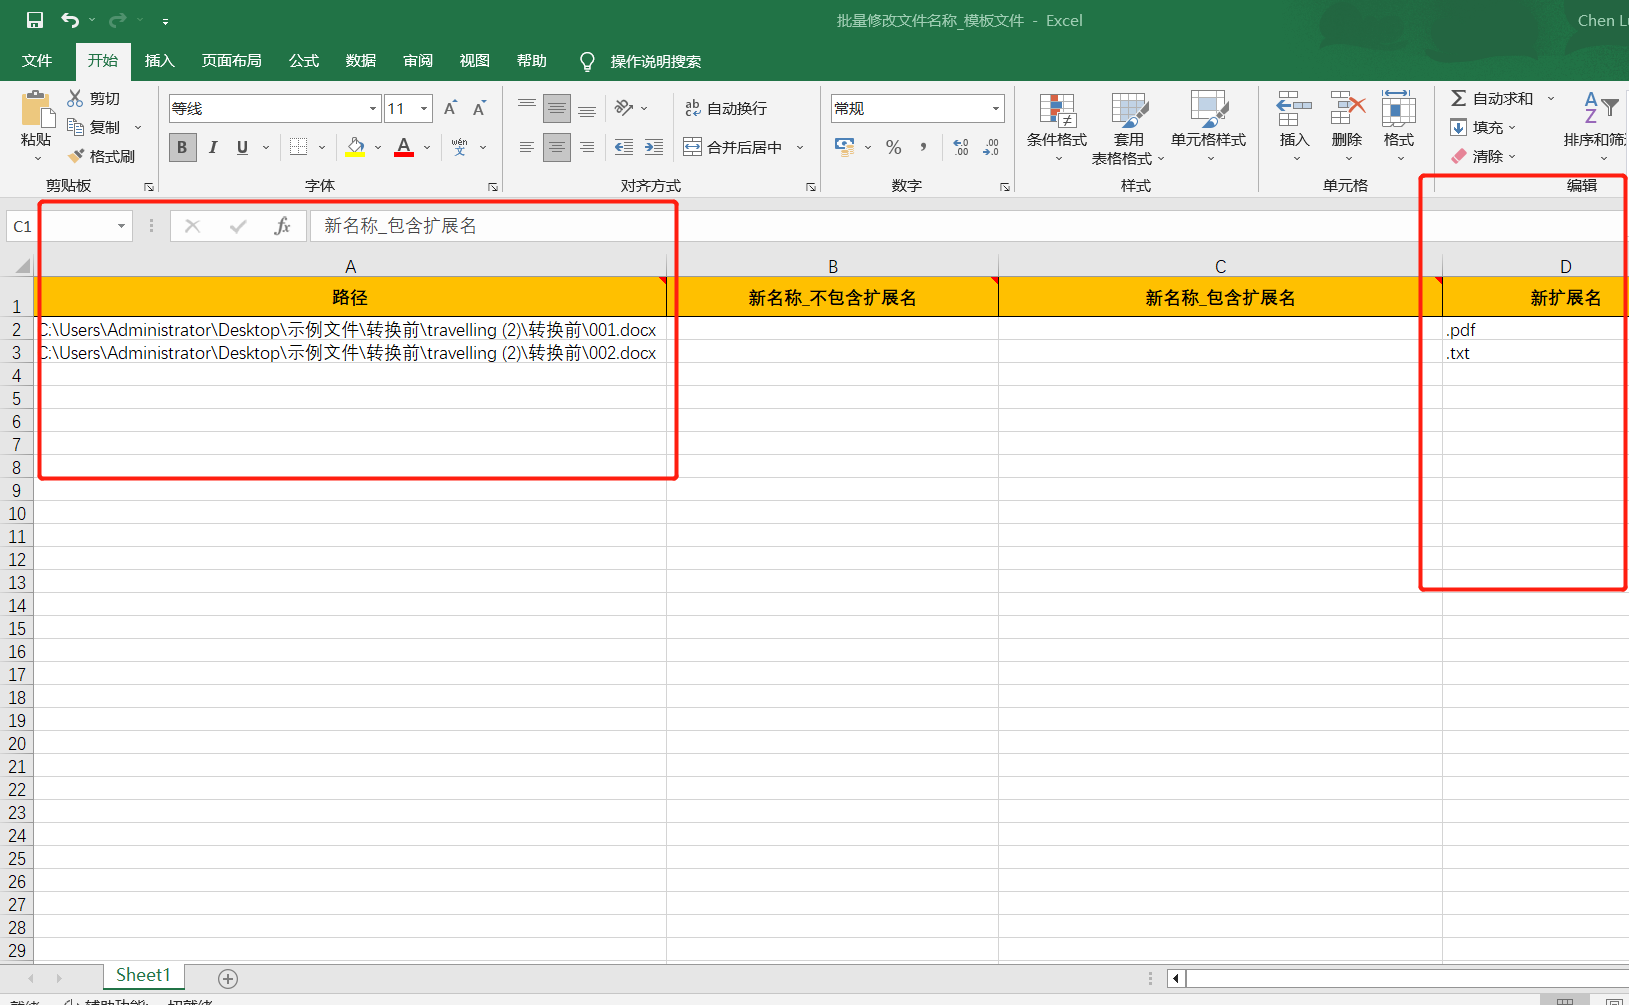Click the Paste (粘贴) button

[35, 120]
